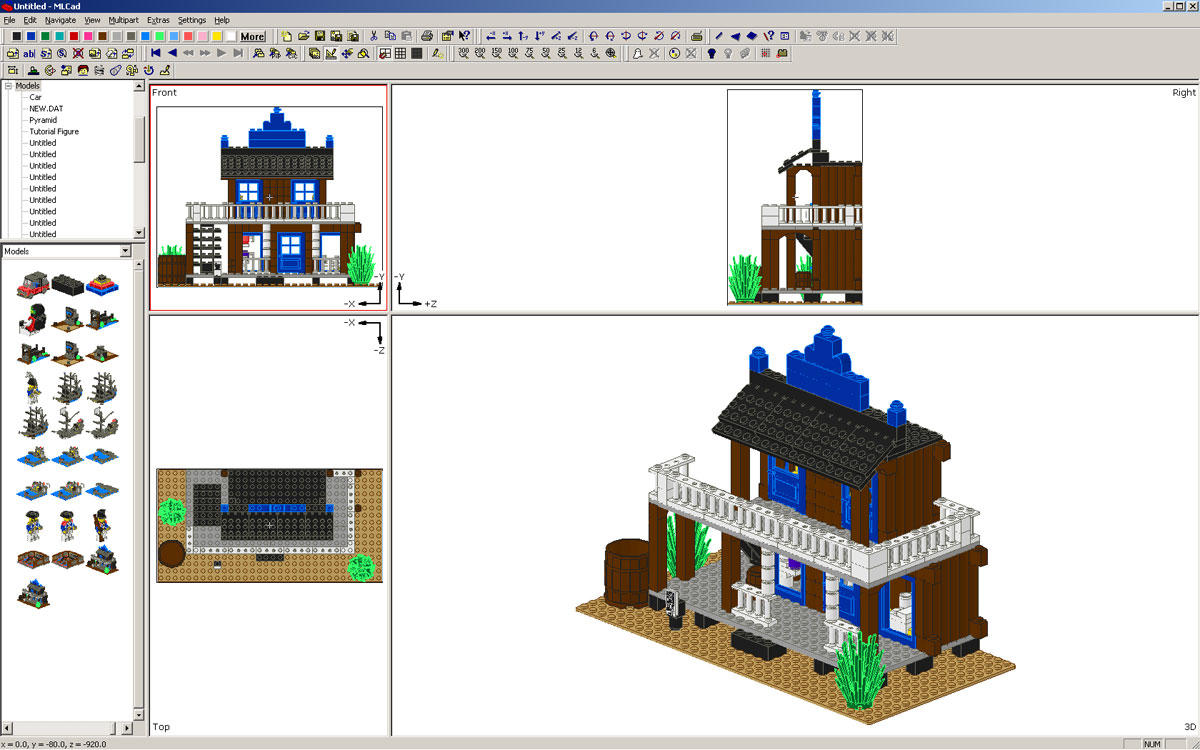This screenshot has width=1200, height=750.
Task: Open the Settings menu
Action: 191,20
